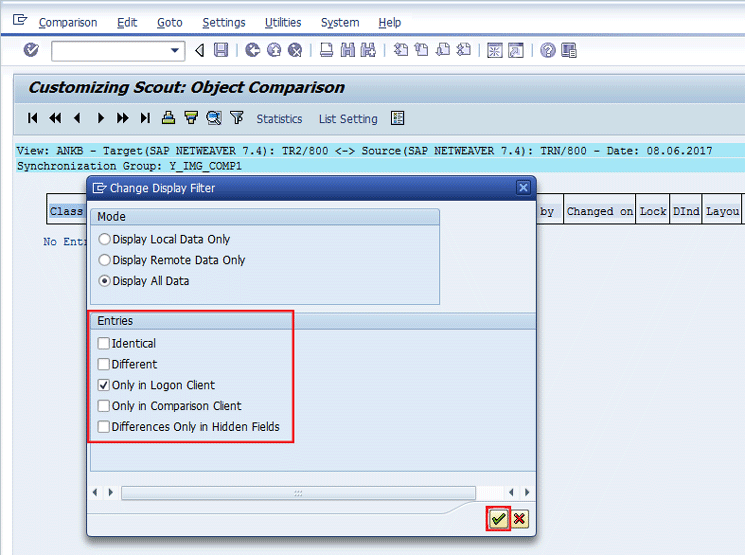Click the red X cancel button in dialog
Viewport: 745px width, 555px height.
pyautogui.click(x=519, y=519)
